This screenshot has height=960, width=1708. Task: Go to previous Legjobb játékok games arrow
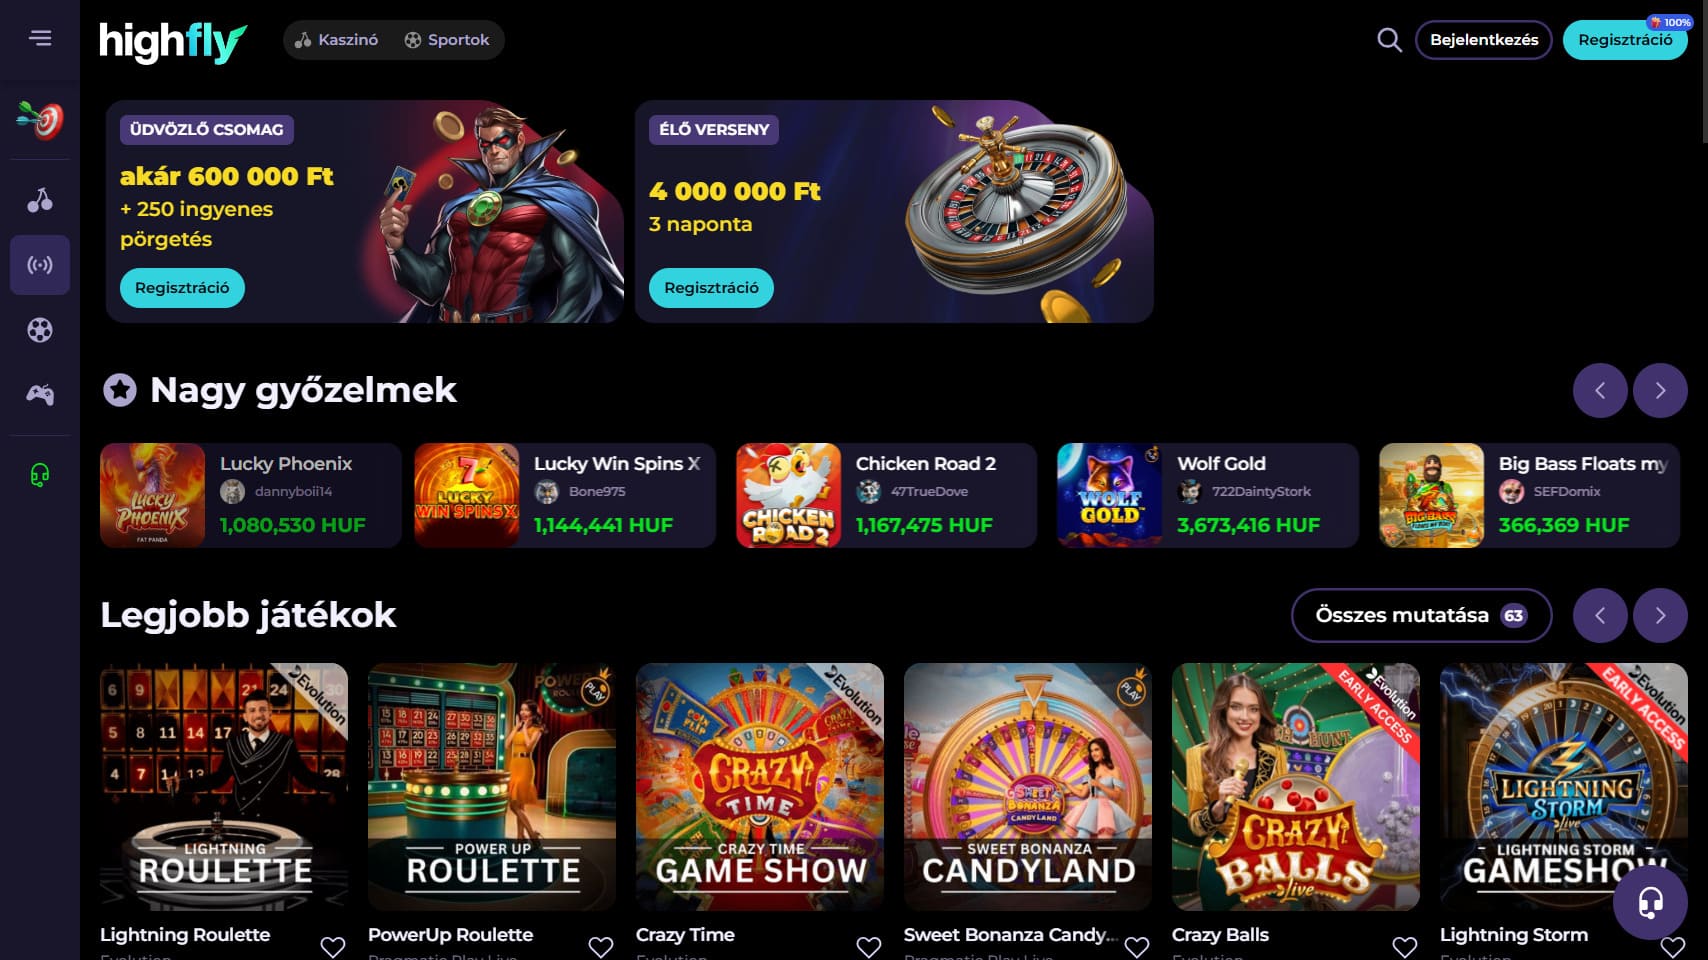(x=1600, y=615)
